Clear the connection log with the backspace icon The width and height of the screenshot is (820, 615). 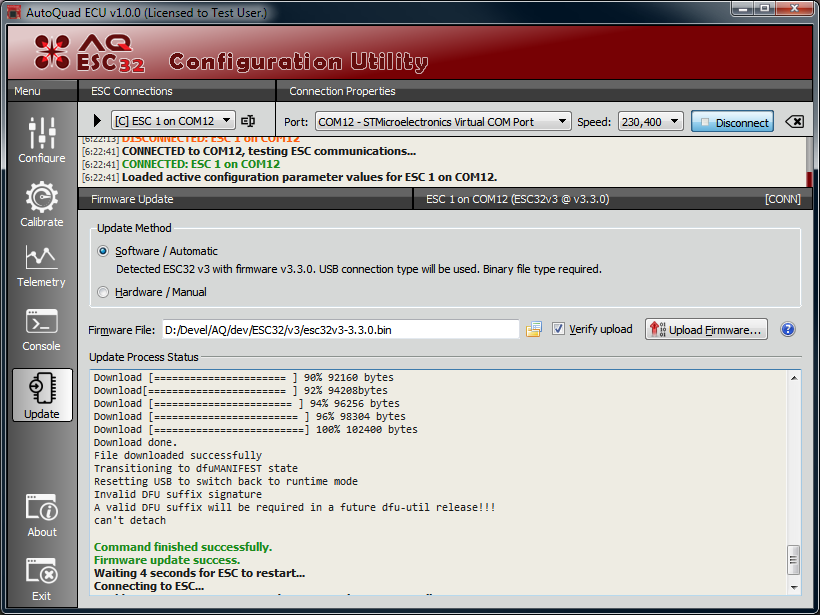click(794, 122)
